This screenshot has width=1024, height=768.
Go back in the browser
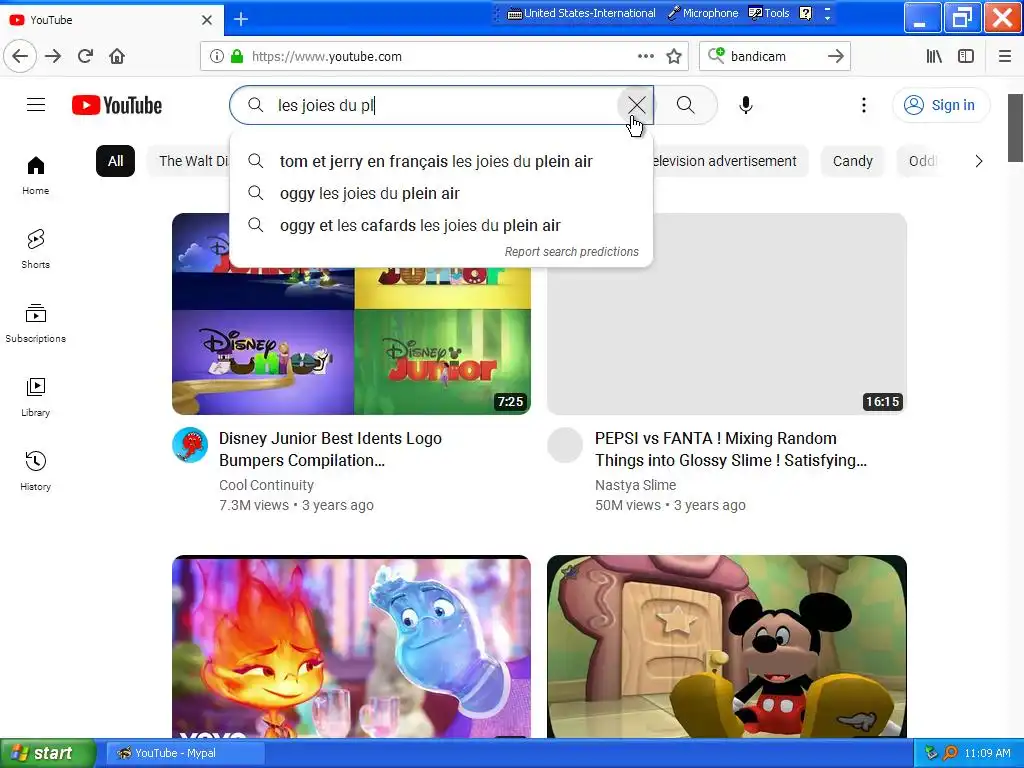tap(20, 56)
